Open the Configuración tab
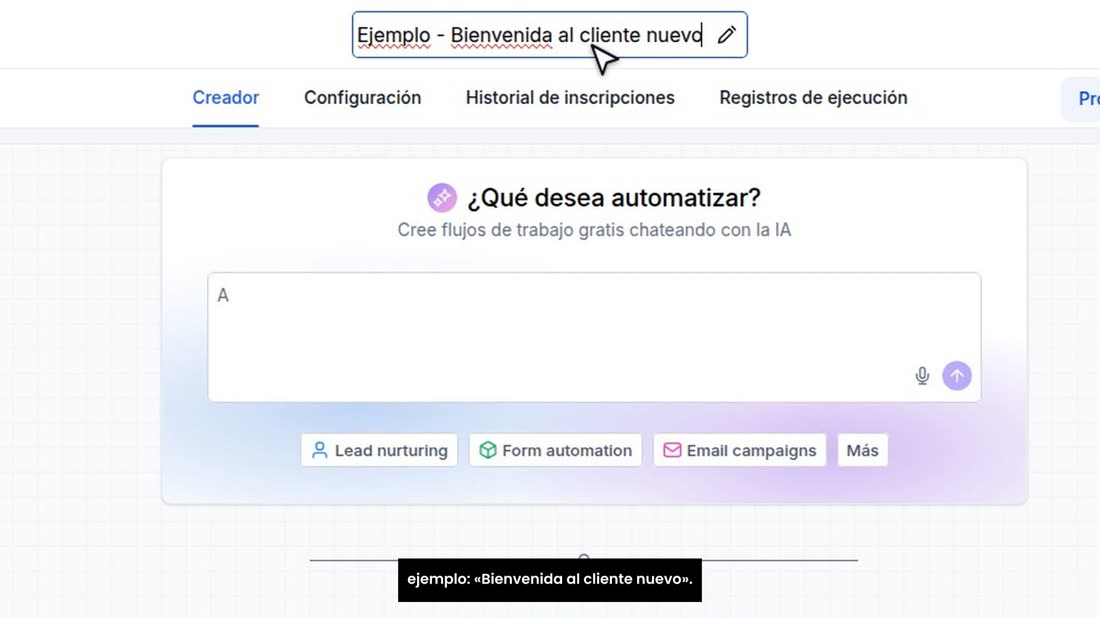This screenshot has width=1100, height=618. click(362, 98)
